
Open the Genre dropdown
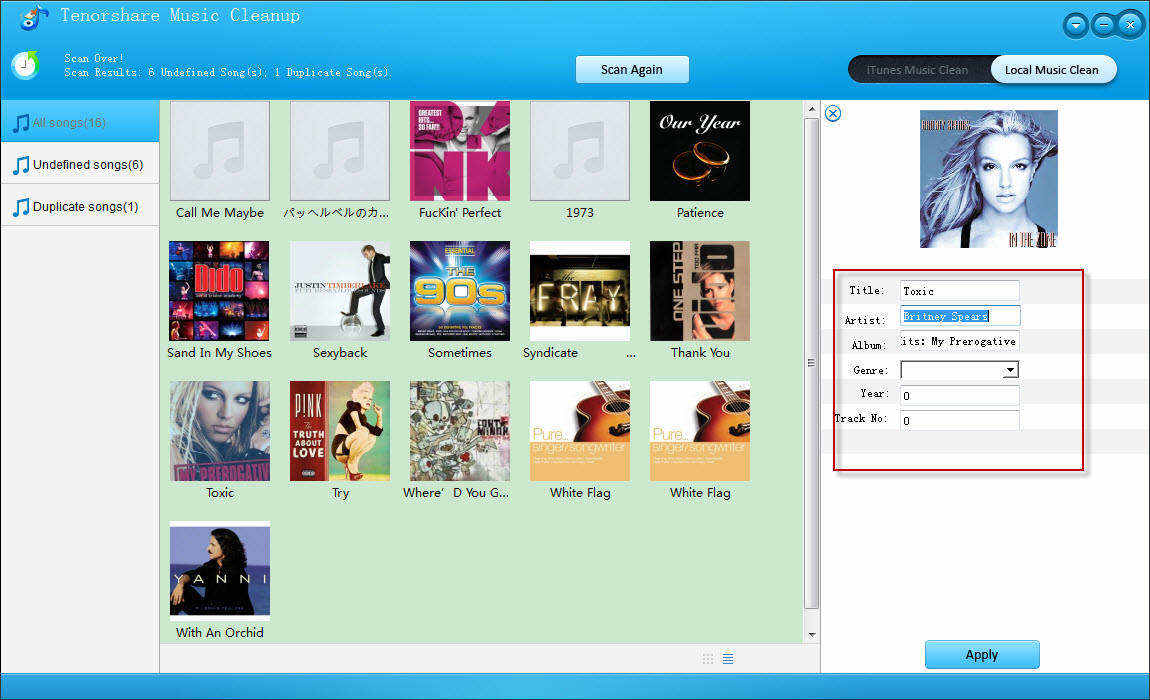point(1011,370)
